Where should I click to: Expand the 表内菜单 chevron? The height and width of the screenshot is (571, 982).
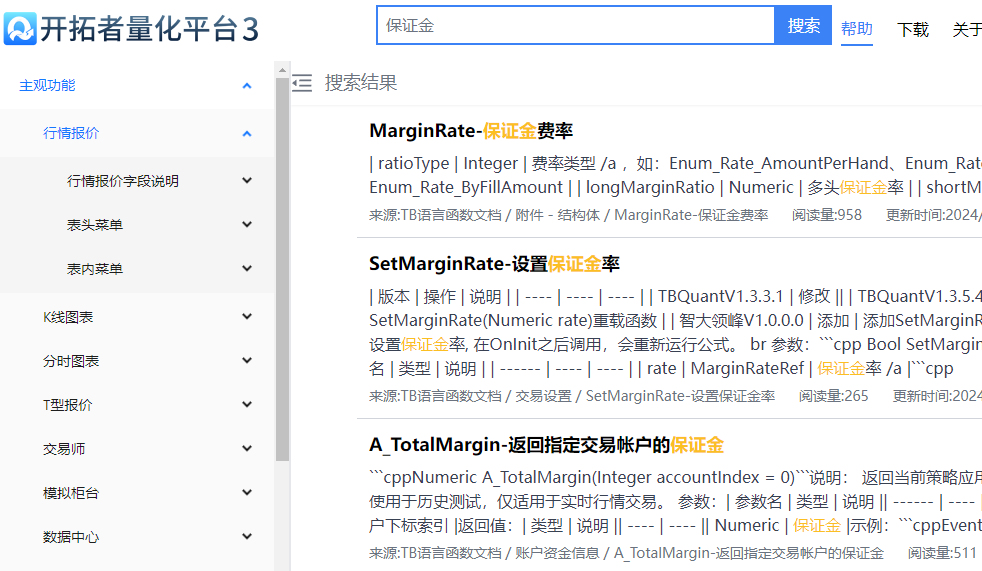247,269
